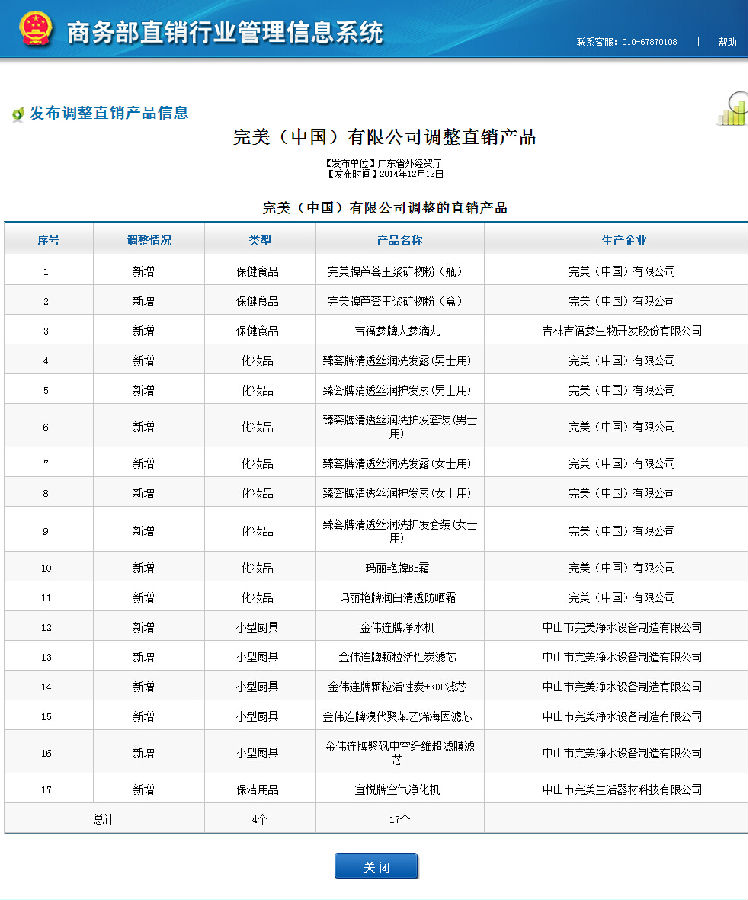The image size is (748, 900).
Task: Click the granular activated carbon filter name, row 13
Action: pyautogui.click(x=397, y=657)
